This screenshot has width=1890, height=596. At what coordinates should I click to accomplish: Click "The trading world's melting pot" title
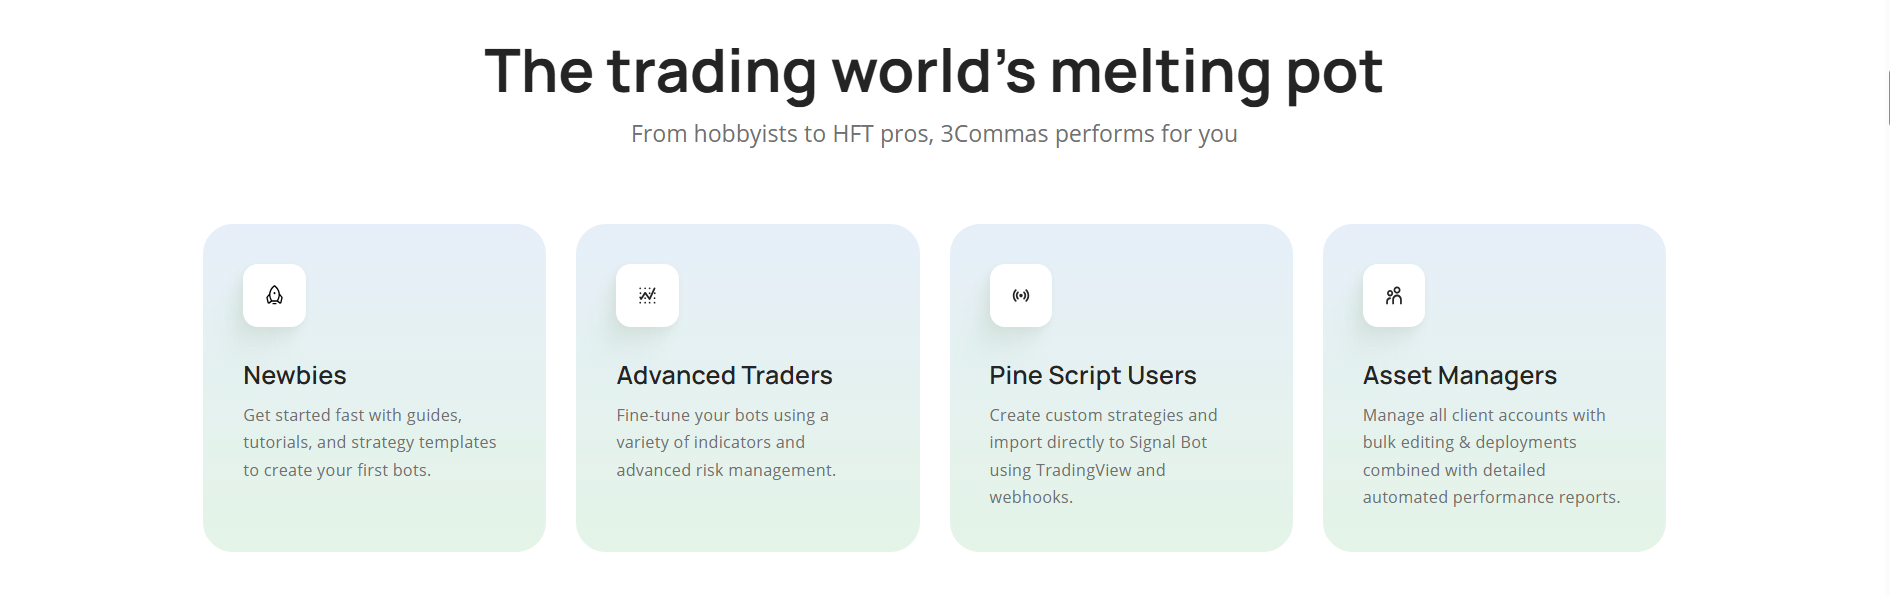coord(933,71)
